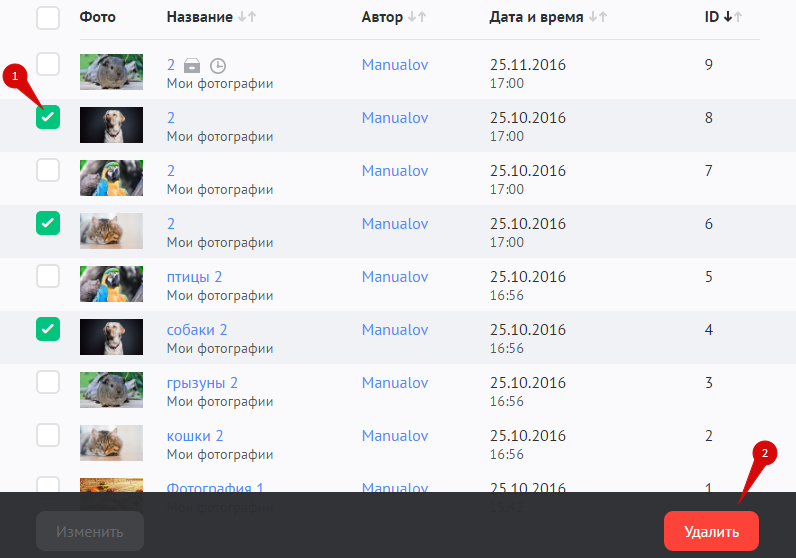This screenshot has width=796, height=558.
Task: Click the Изменить button
Action: pyautogui.click(x=90, y=531)
